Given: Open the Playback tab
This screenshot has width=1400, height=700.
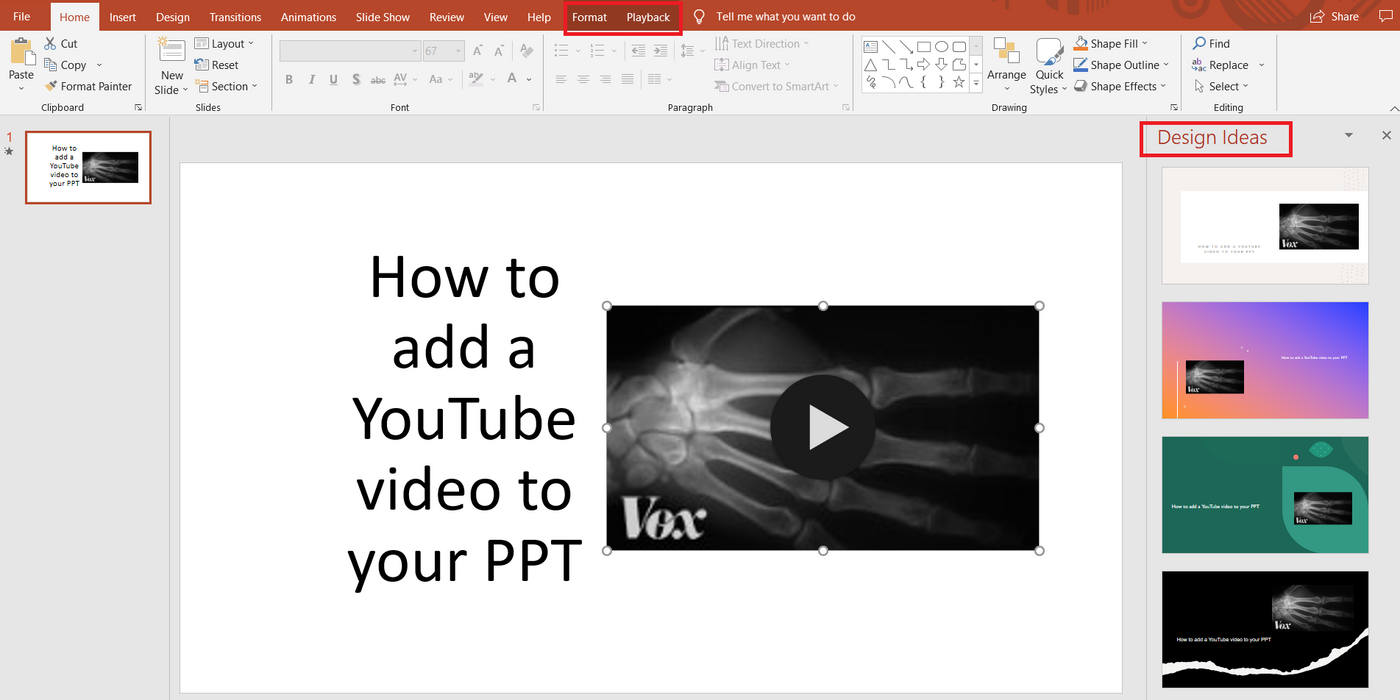Looking at the screenshot, I should 648,17.
